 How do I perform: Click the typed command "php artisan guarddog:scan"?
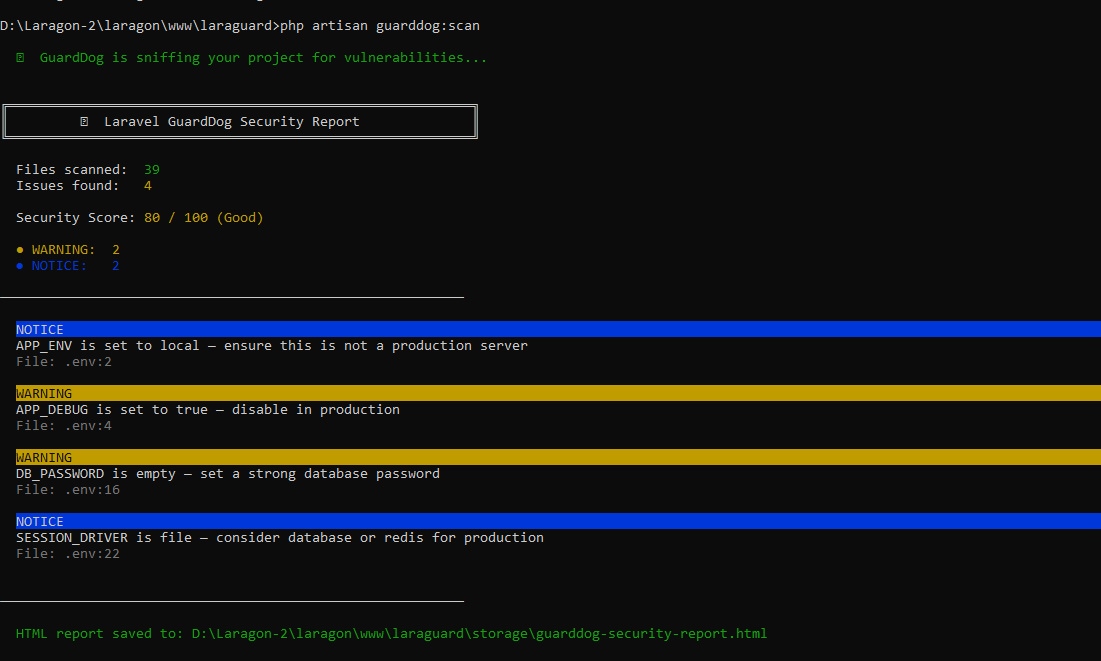[387, 25]
